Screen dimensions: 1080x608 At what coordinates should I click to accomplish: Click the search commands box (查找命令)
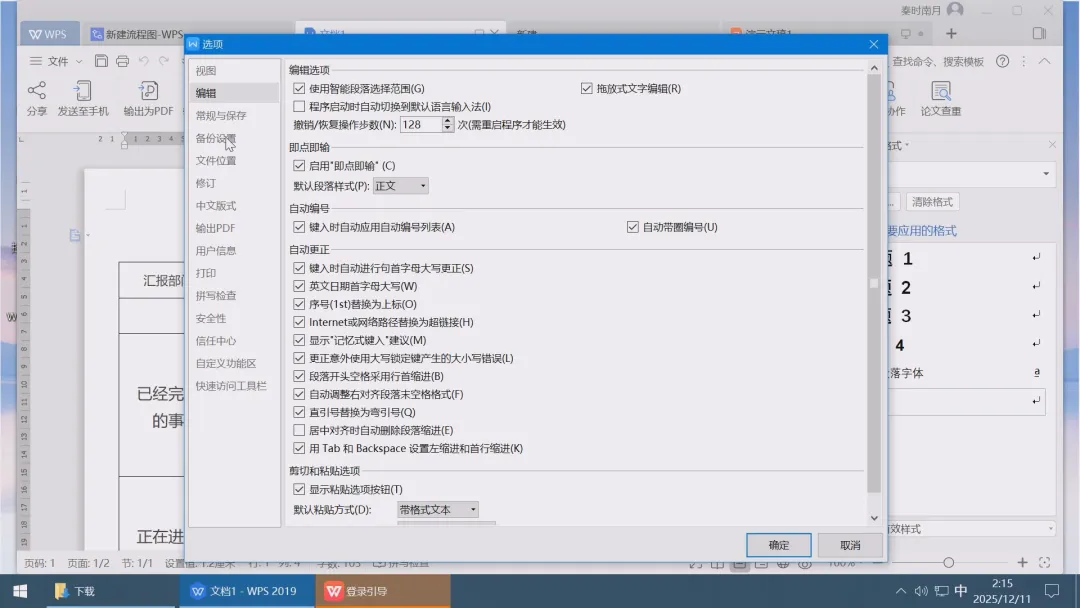click(x=937, y=61)
